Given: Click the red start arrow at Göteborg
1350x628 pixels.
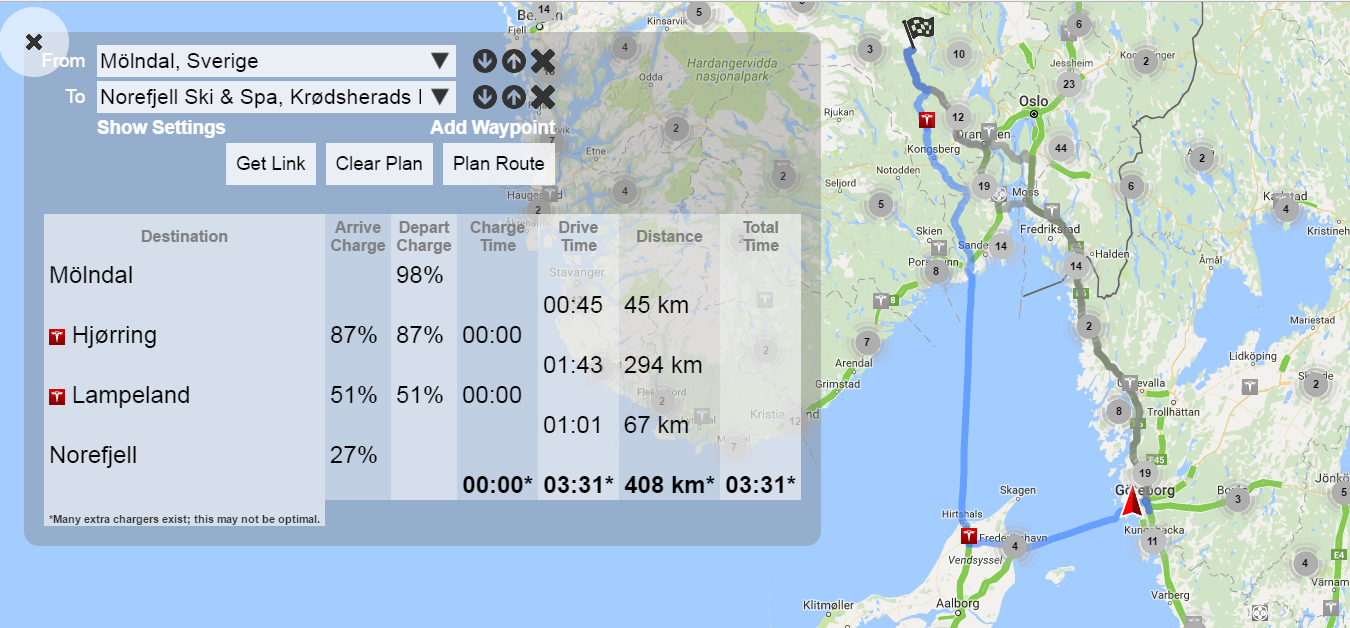Looking at the screenshot, I should pyautogui.click(x=1132, y=500).
